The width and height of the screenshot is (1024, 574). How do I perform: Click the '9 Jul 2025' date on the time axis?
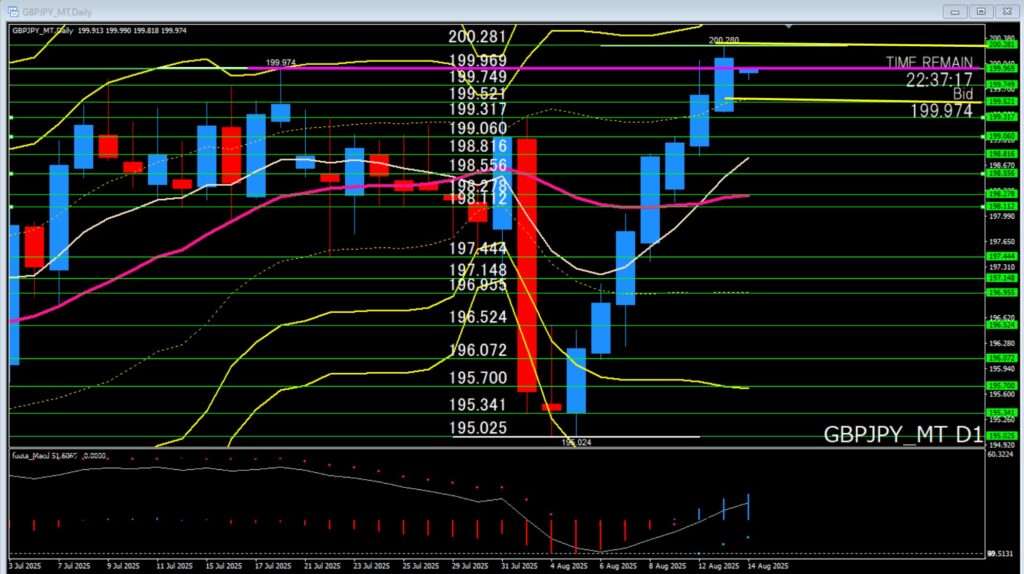coord(123,566)
